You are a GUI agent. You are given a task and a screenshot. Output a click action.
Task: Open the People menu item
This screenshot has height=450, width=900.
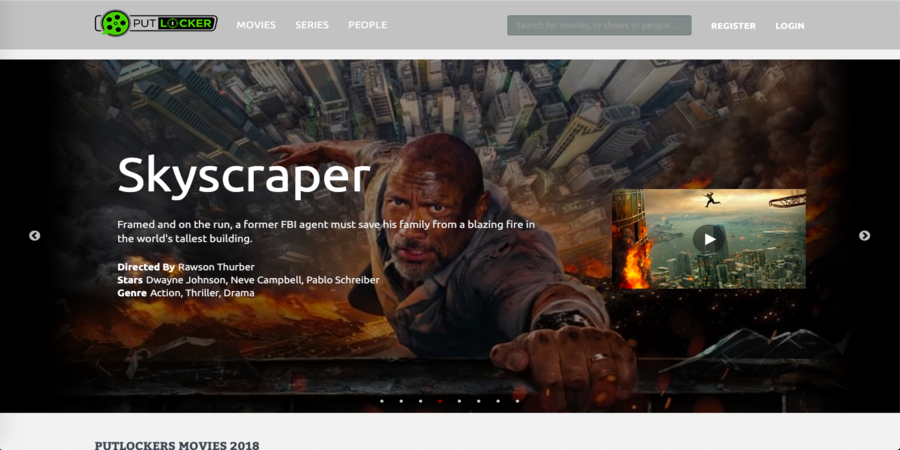pos(367,25)
